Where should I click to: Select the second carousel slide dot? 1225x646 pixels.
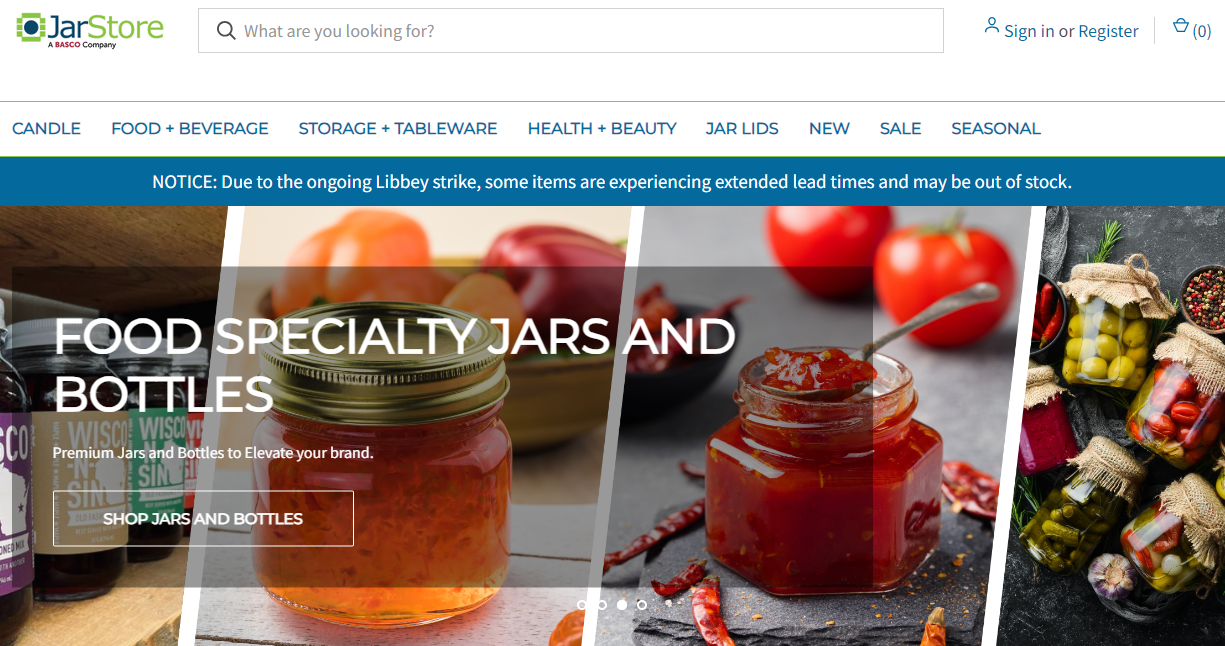tap(602, 604)
